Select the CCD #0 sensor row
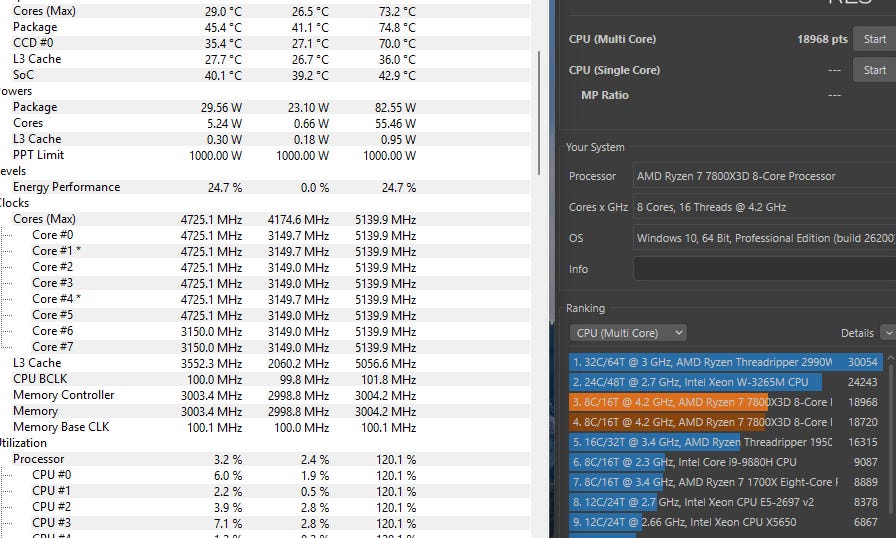896x538 pixels. point(265,43)
